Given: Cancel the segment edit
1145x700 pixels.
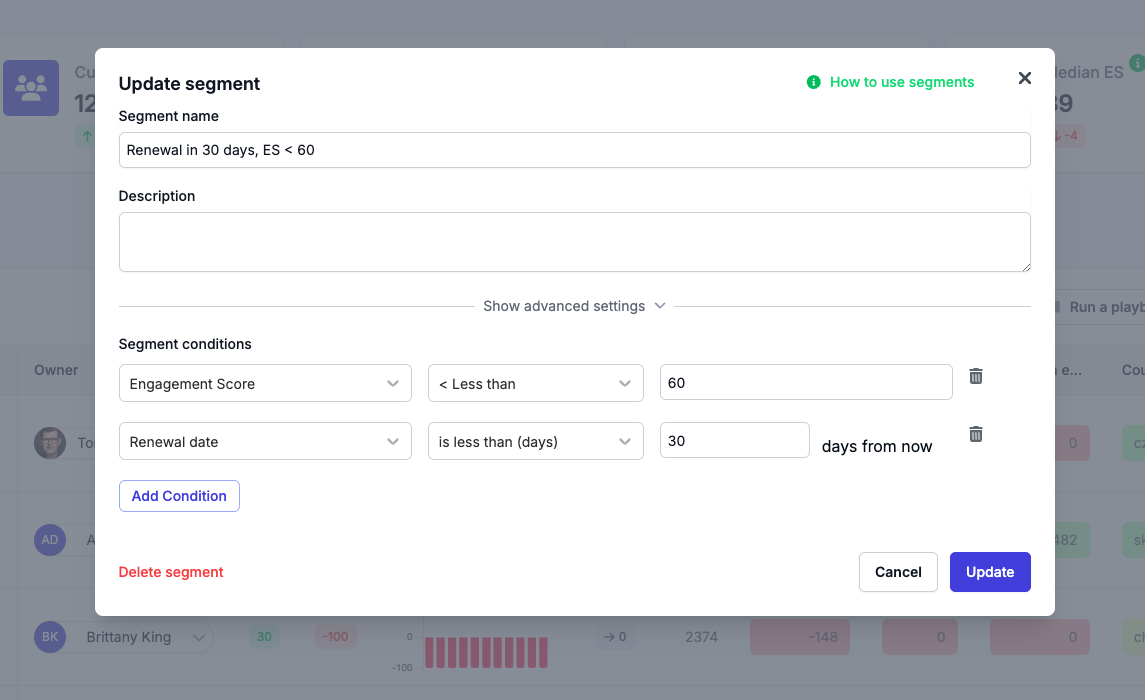Looking at the screenshot, I should pos(897,571).
